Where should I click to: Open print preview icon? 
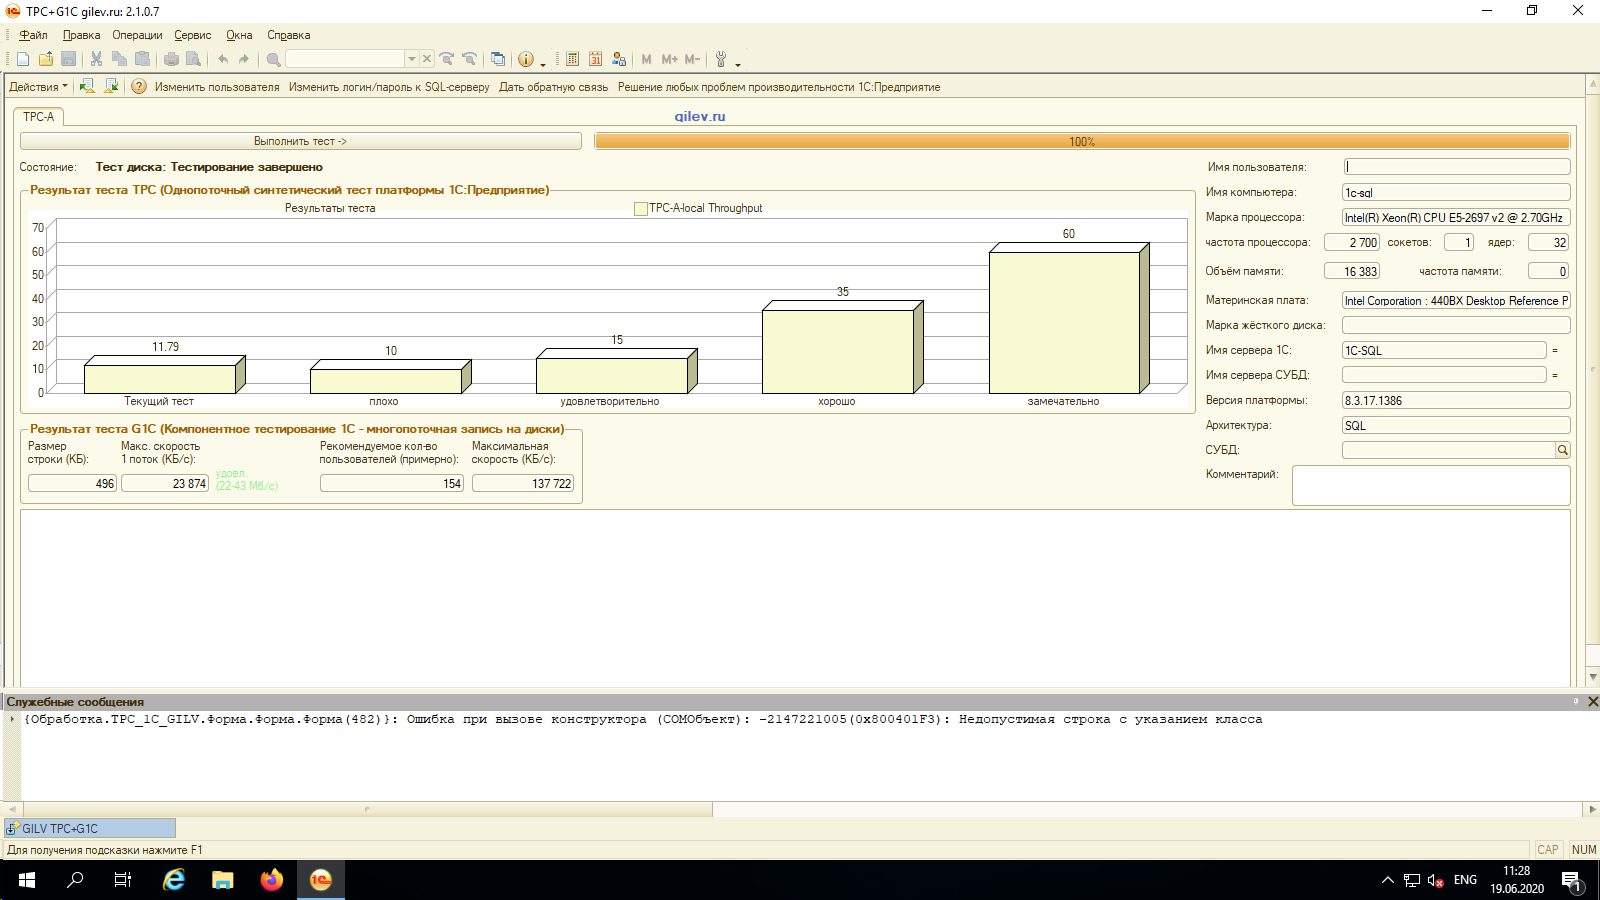click(x=193, y=59)
